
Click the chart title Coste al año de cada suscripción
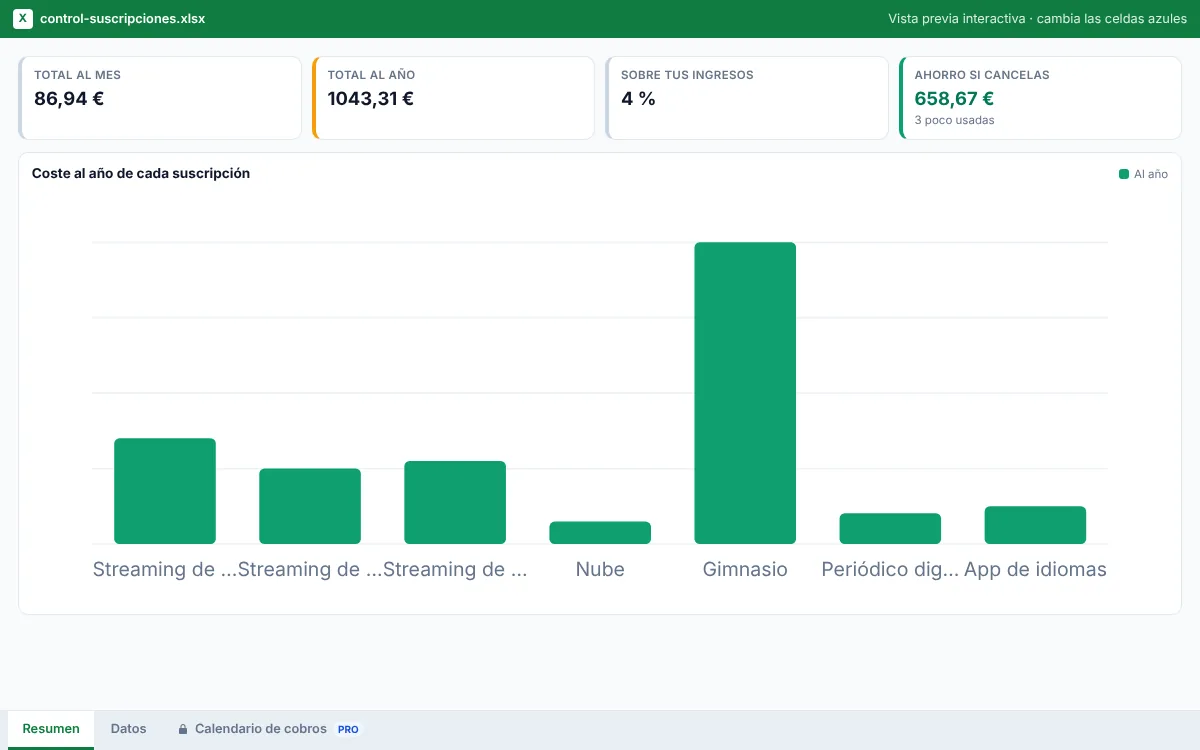(141, 173)
